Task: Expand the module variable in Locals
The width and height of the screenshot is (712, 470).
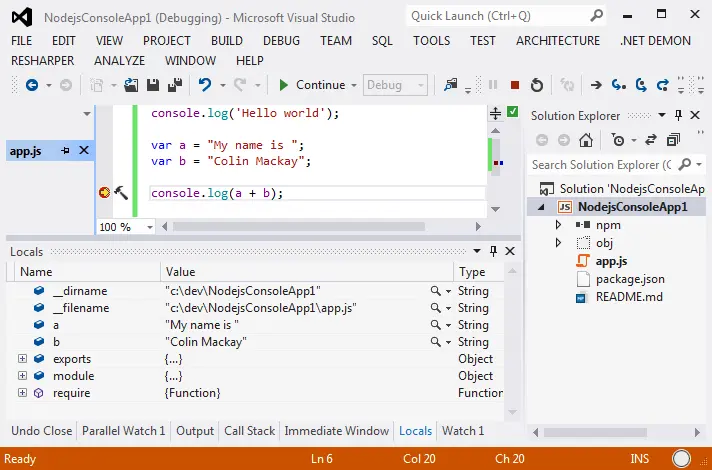Action: point(22,376)
